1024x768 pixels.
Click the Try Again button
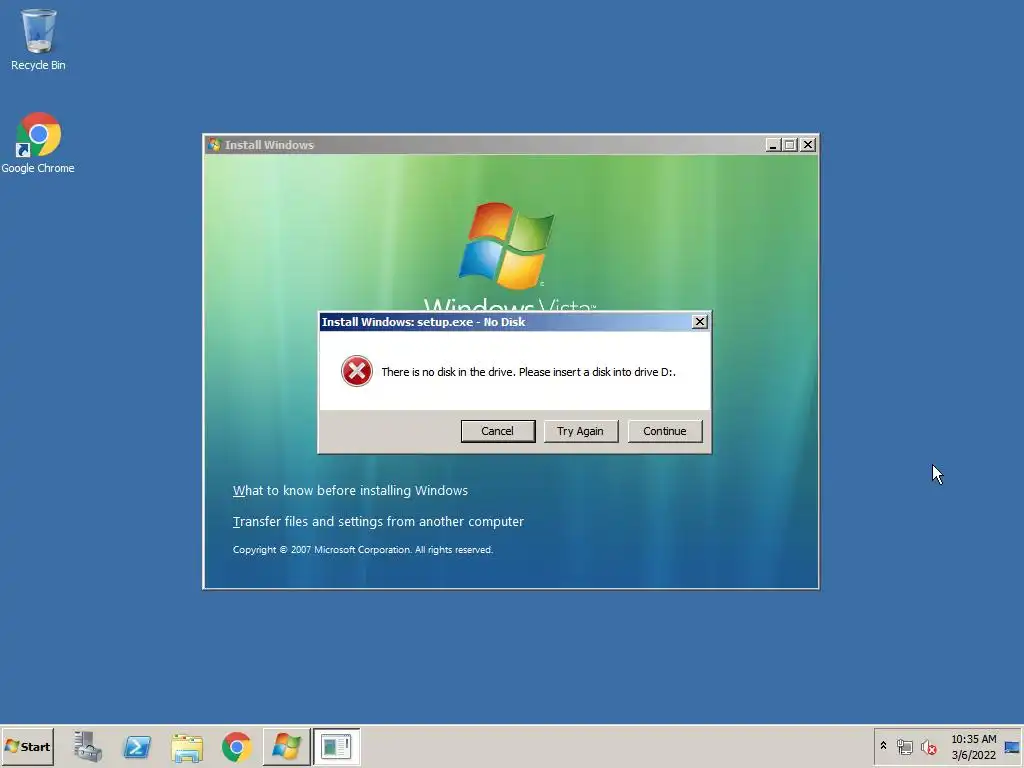581,431
